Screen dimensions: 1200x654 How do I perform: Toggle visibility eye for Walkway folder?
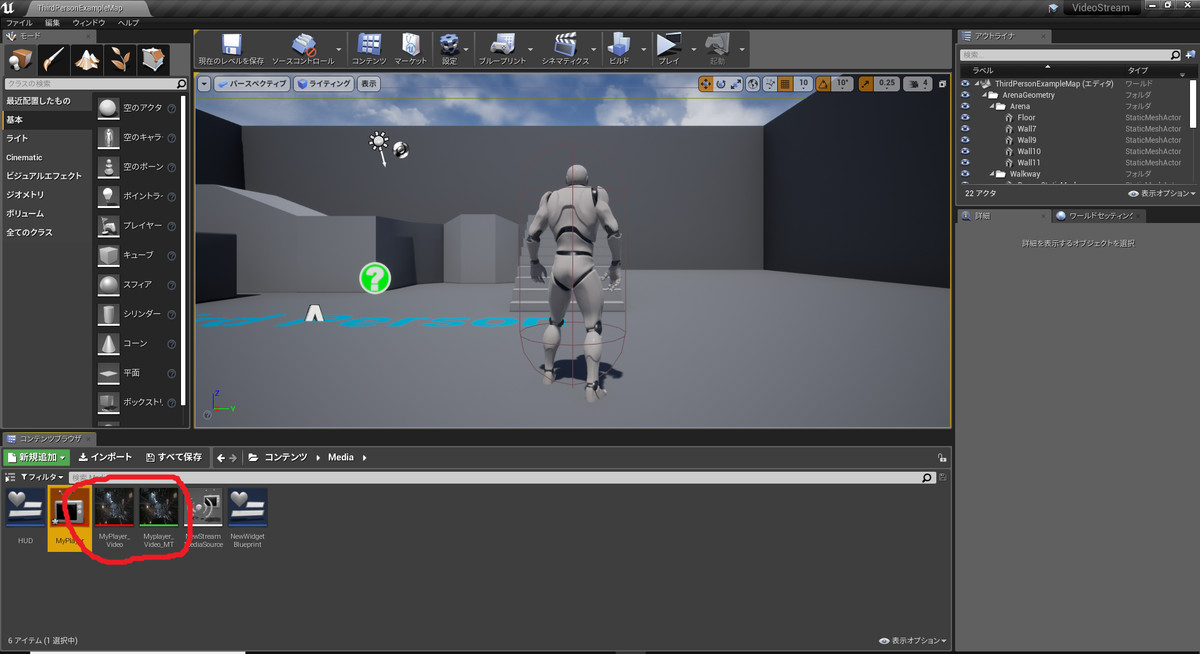[x=965, y=174]
